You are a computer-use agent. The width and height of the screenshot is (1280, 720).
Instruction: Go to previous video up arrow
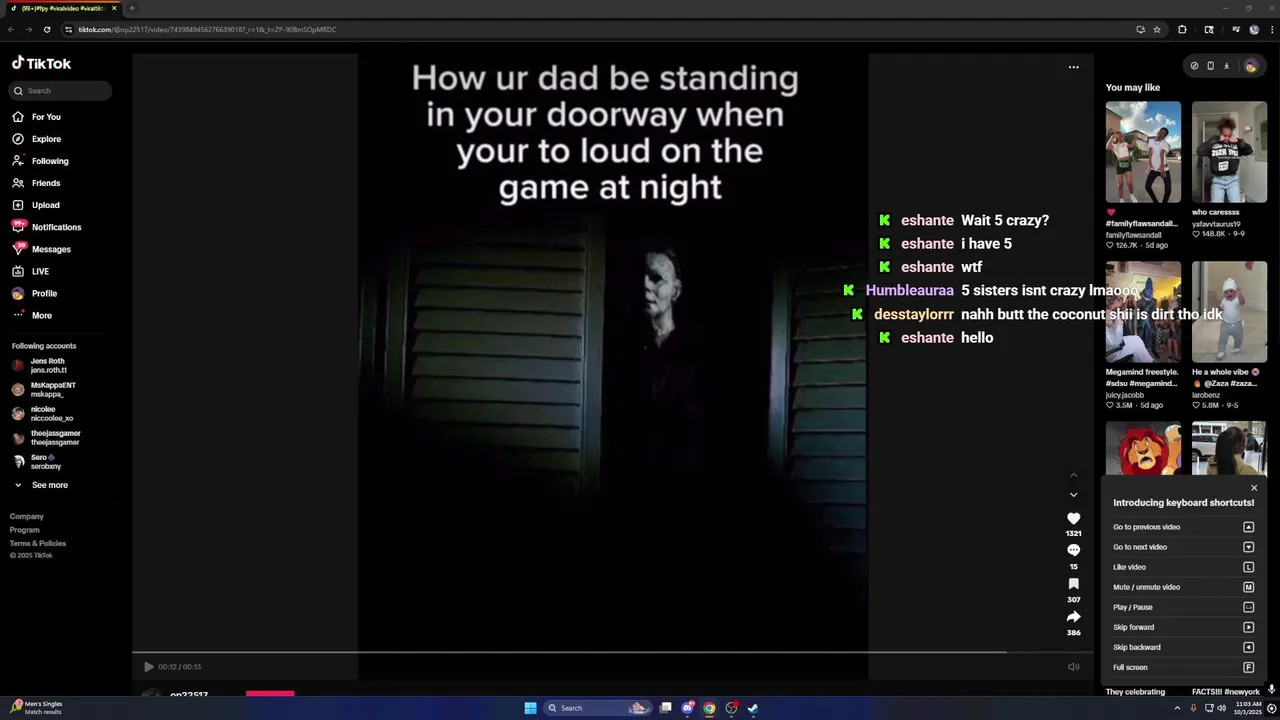point(1074,475)
